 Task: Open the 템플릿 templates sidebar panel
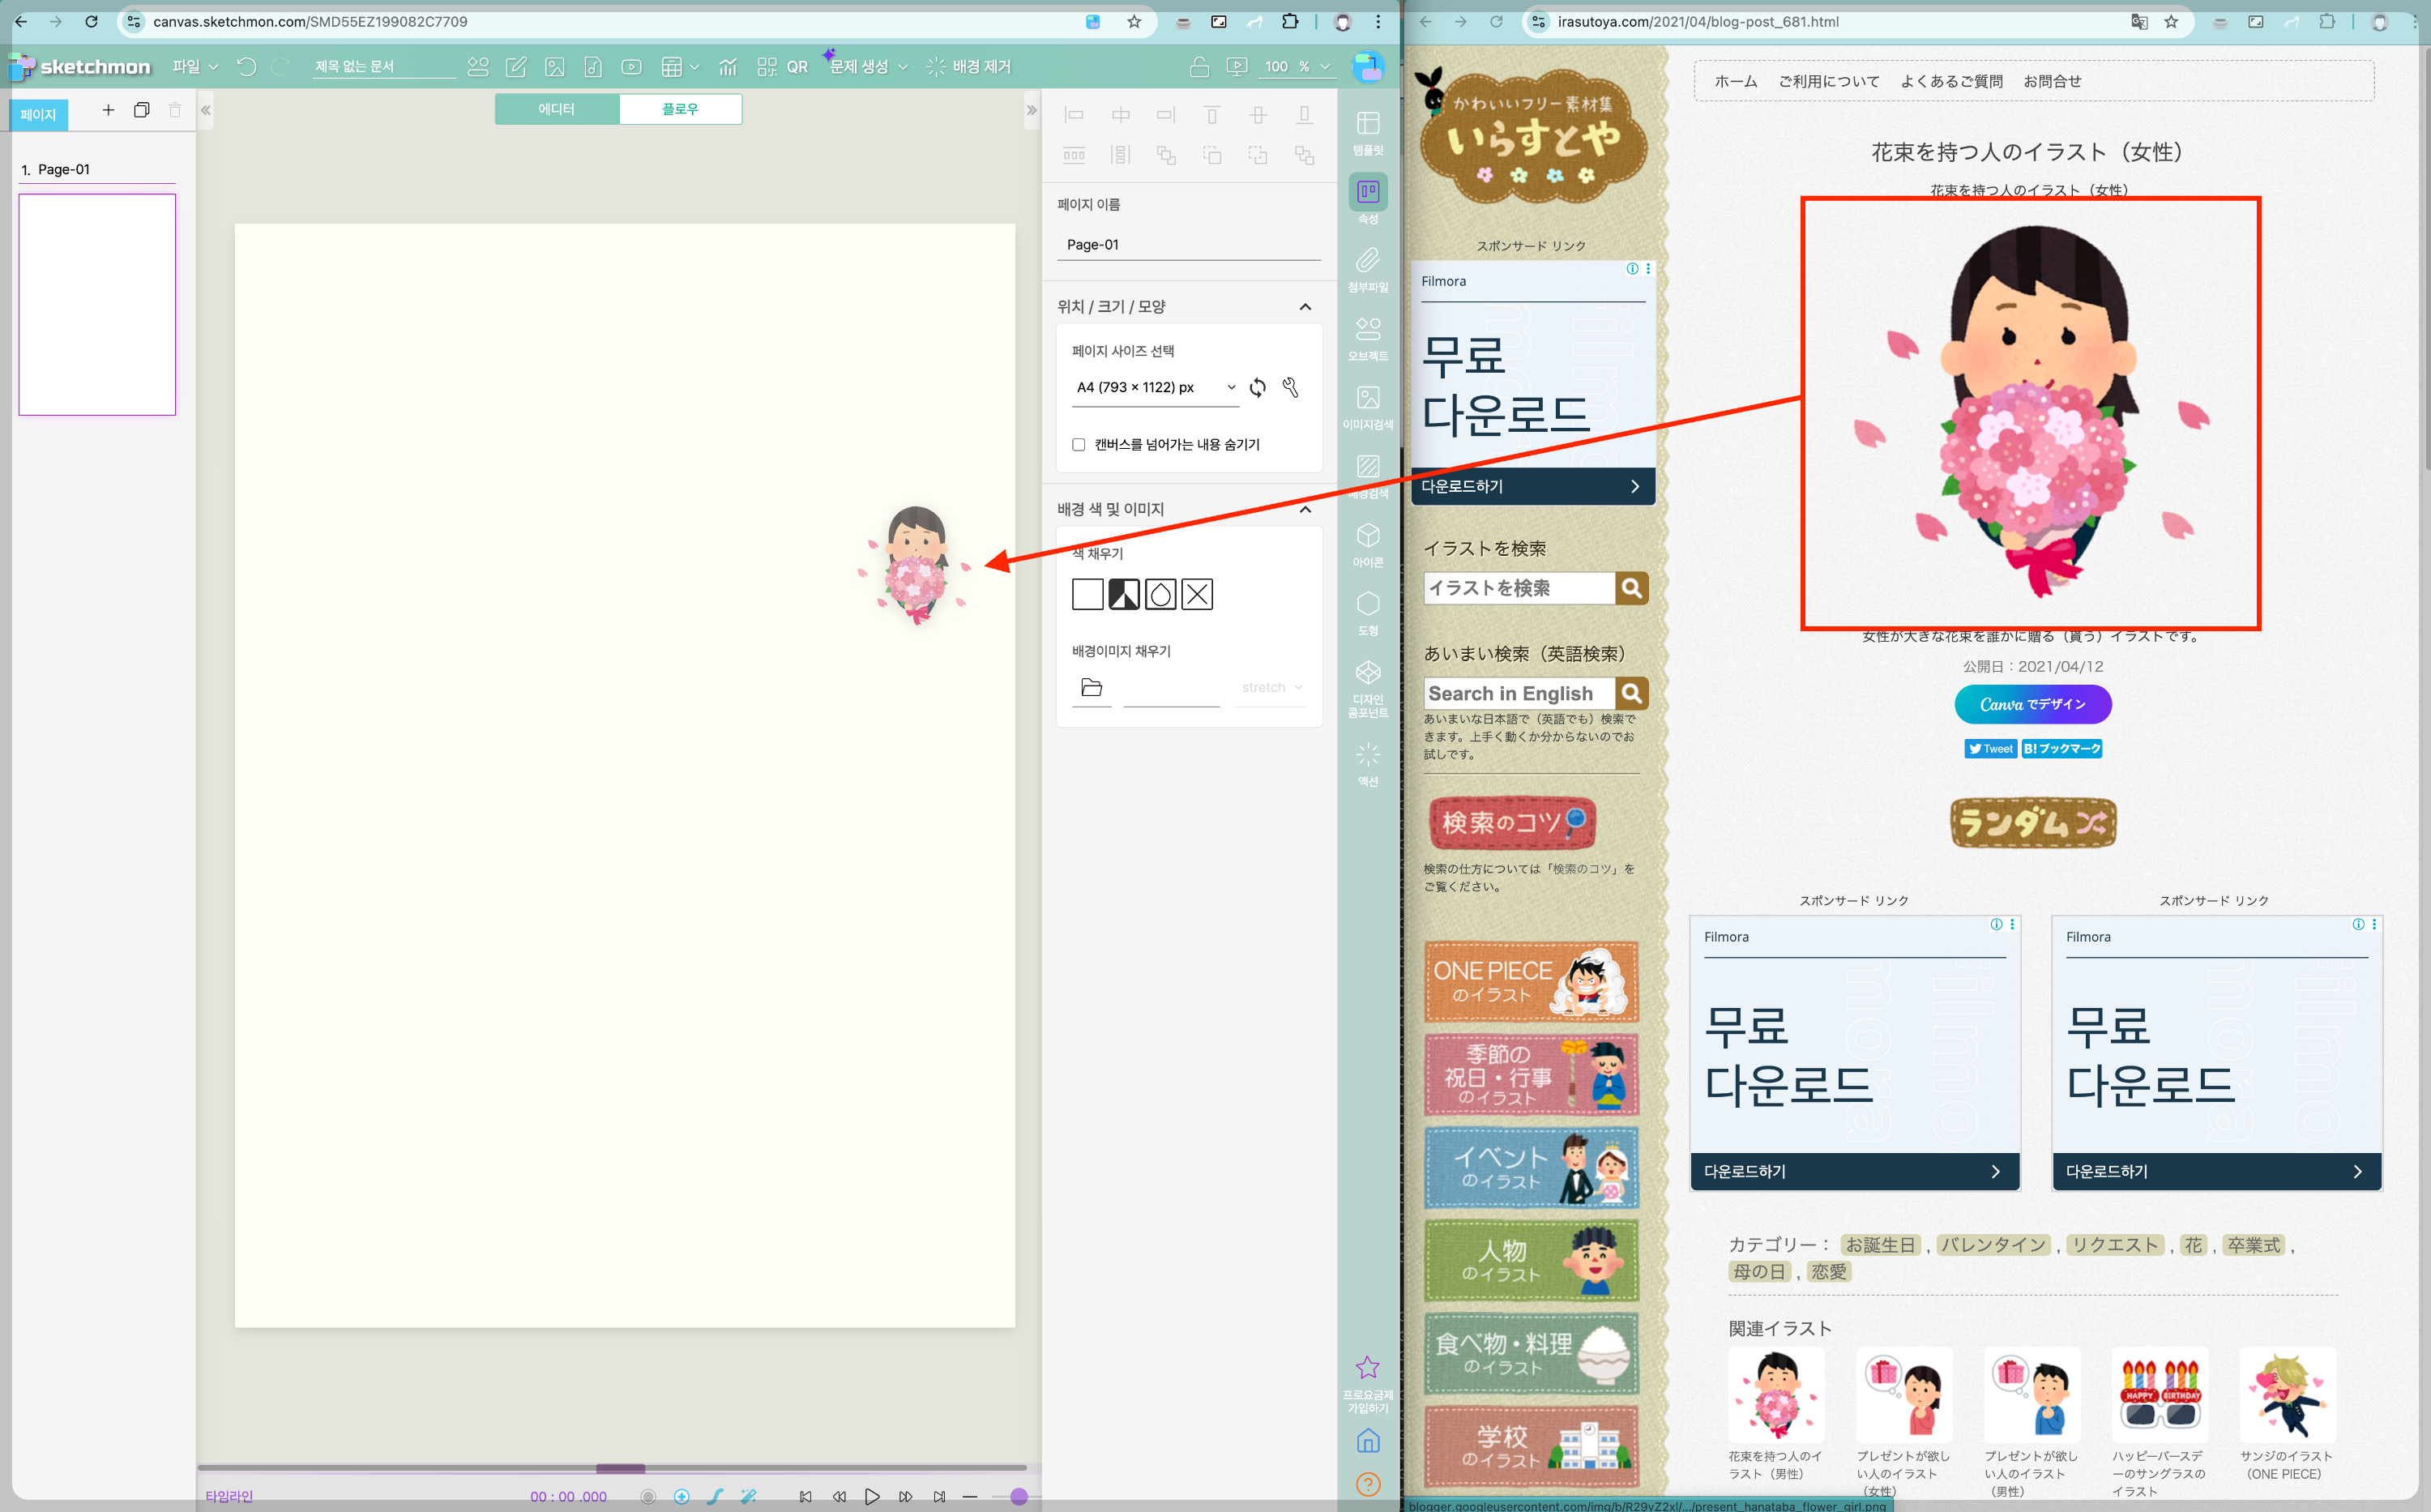(1367, 132)
